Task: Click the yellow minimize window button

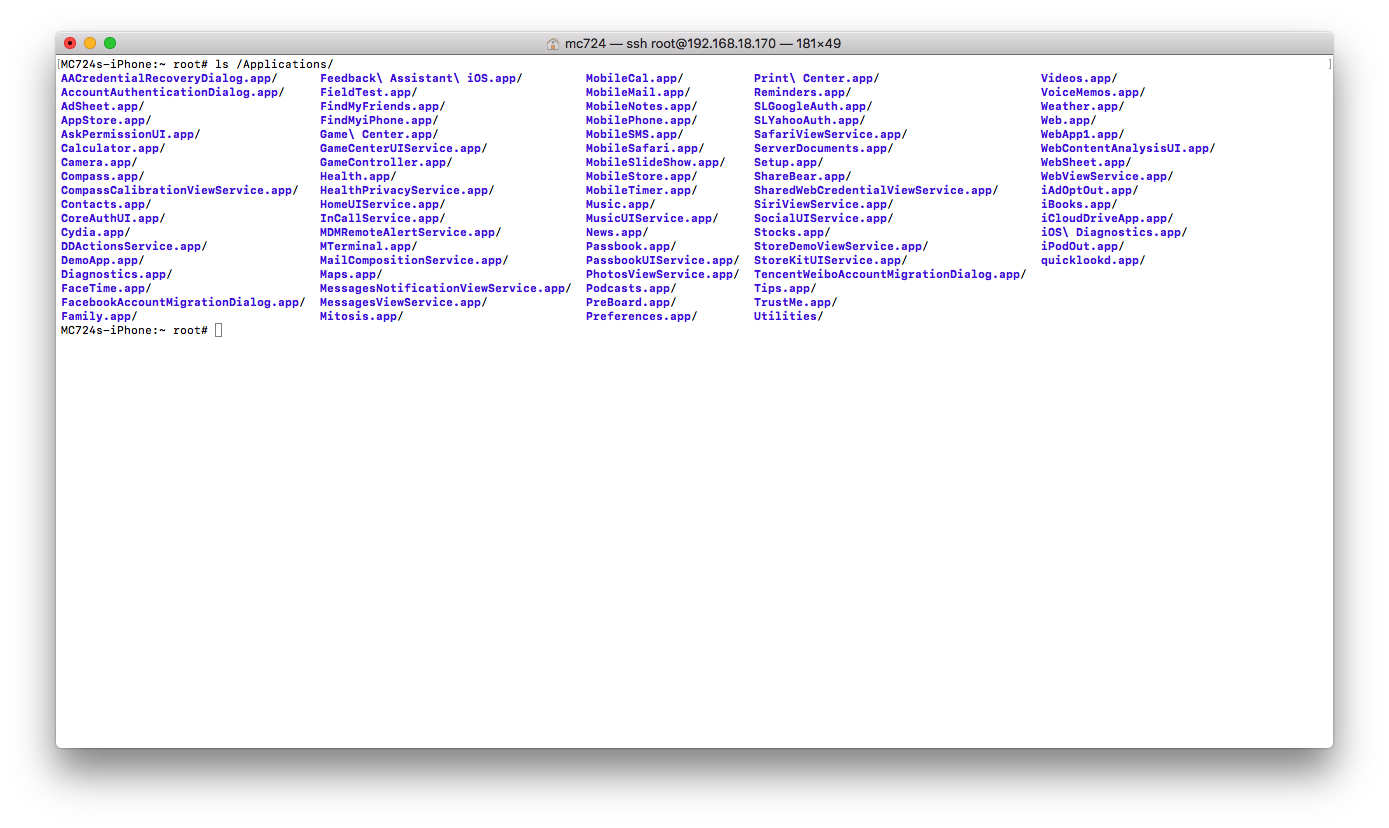Action: (90, 43)
